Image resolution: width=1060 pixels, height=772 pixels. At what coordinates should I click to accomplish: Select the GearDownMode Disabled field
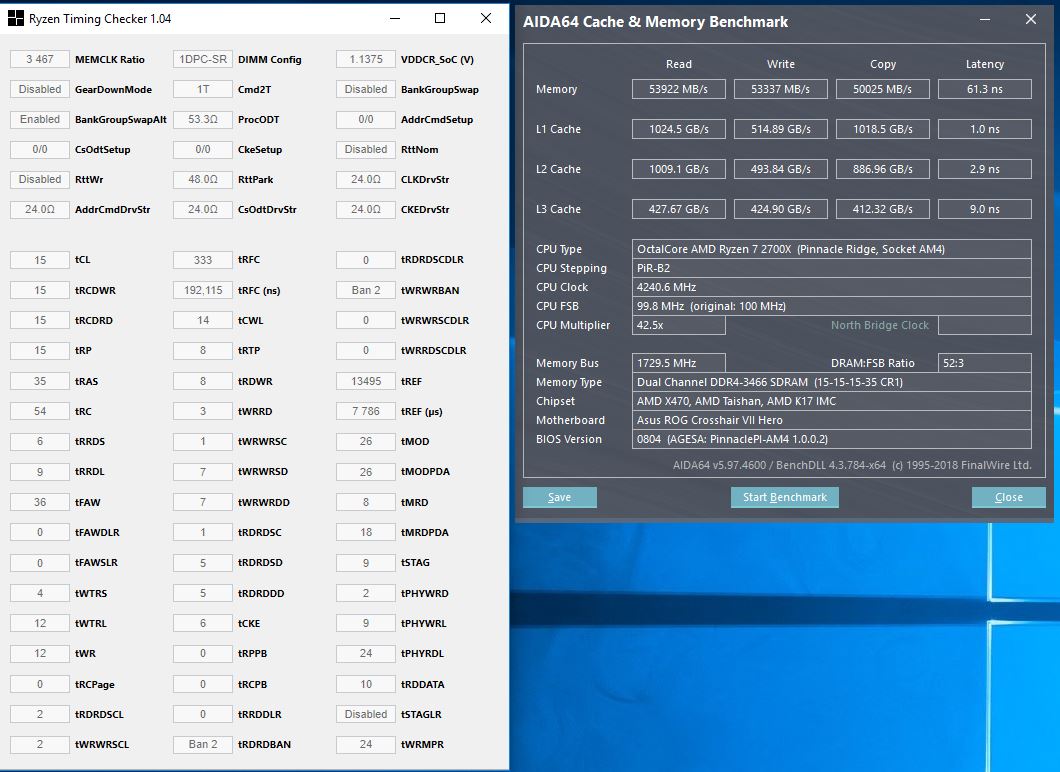(40, 89)
